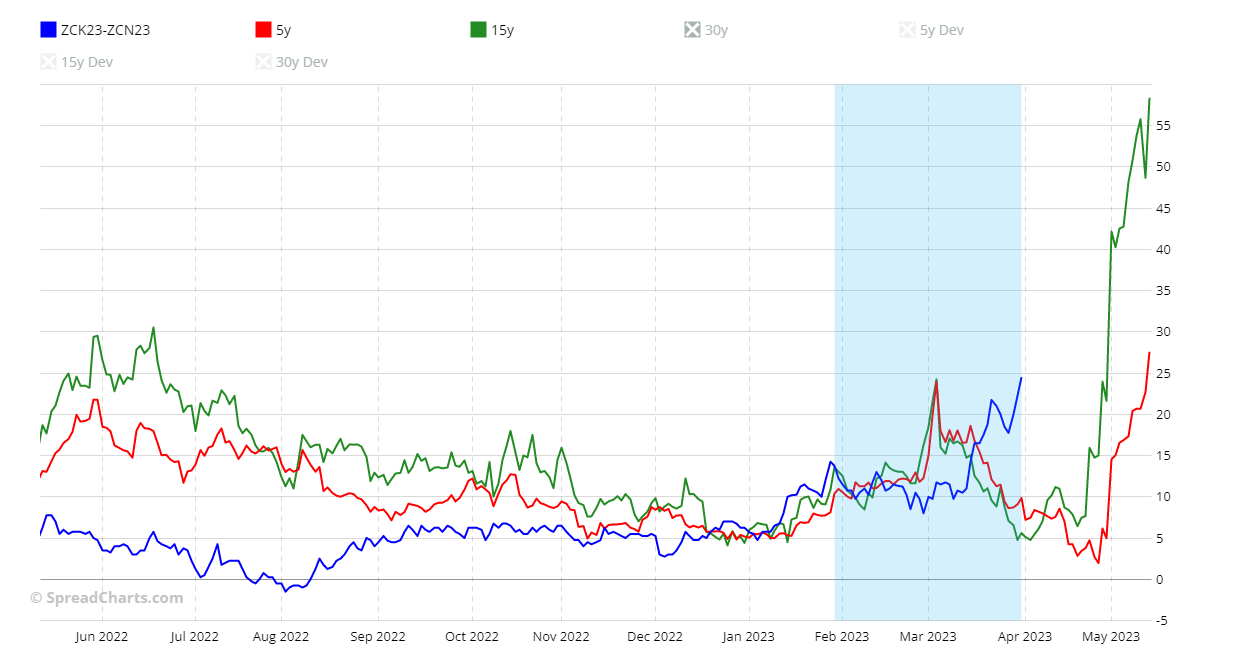1234x657 pixels.
Task: Enable the 15y Dev legend text
Action: (x=87, y=62)
